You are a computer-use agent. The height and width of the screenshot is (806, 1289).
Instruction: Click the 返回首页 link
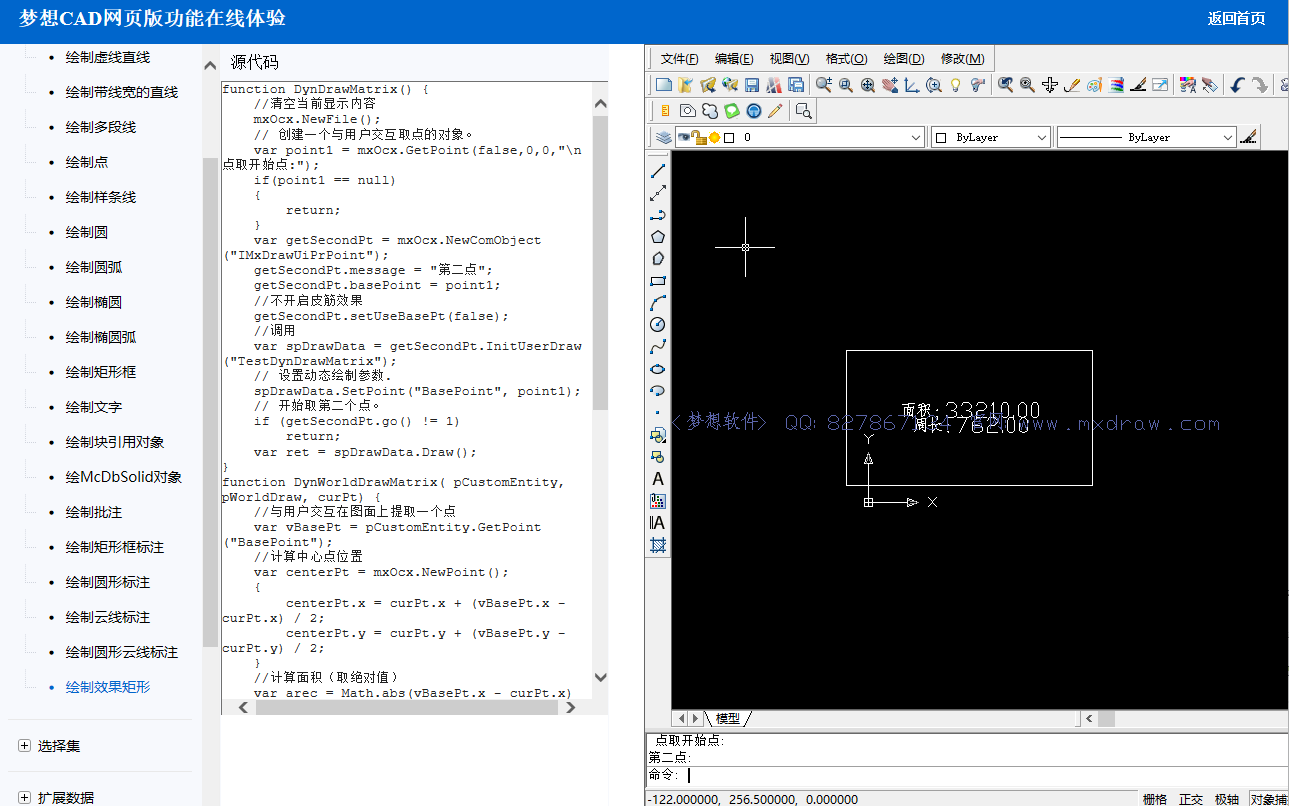pyautogui.click(x=1236, y=18)
